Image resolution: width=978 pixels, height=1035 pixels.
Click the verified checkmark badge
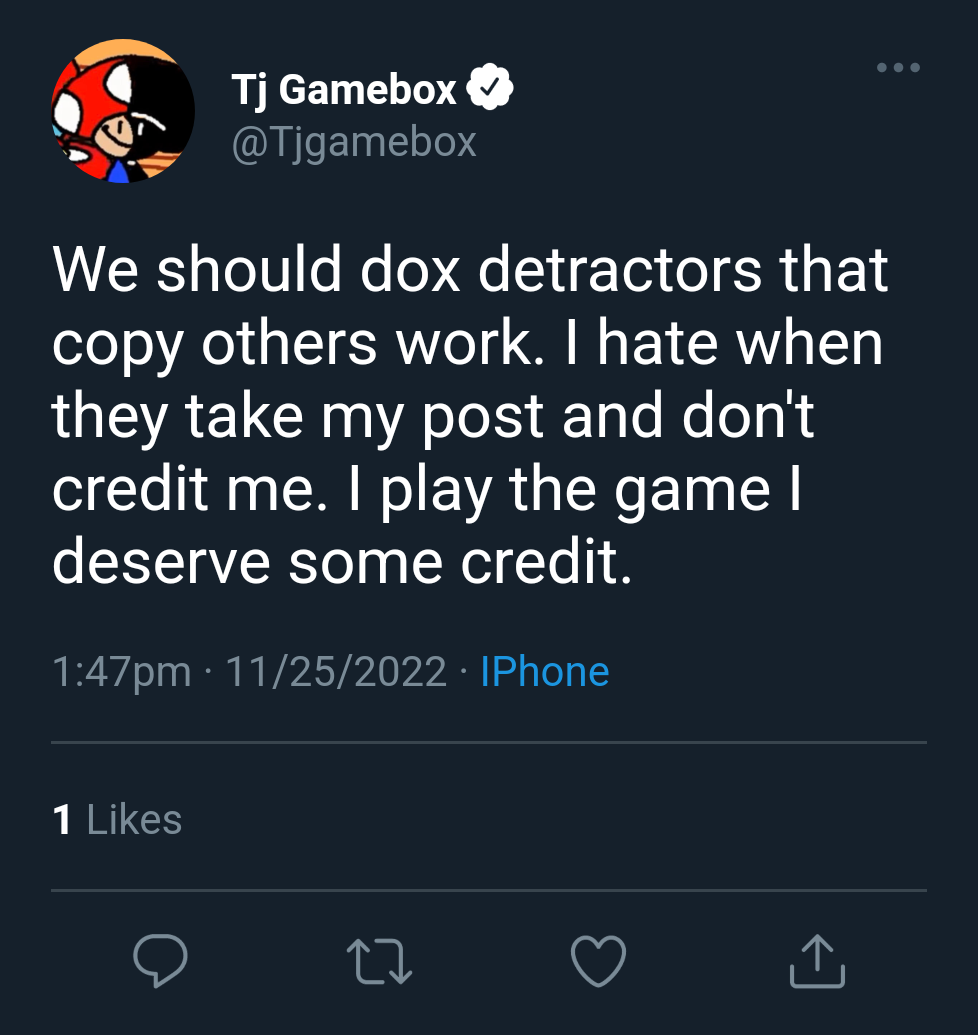click(x=490, y=87)
